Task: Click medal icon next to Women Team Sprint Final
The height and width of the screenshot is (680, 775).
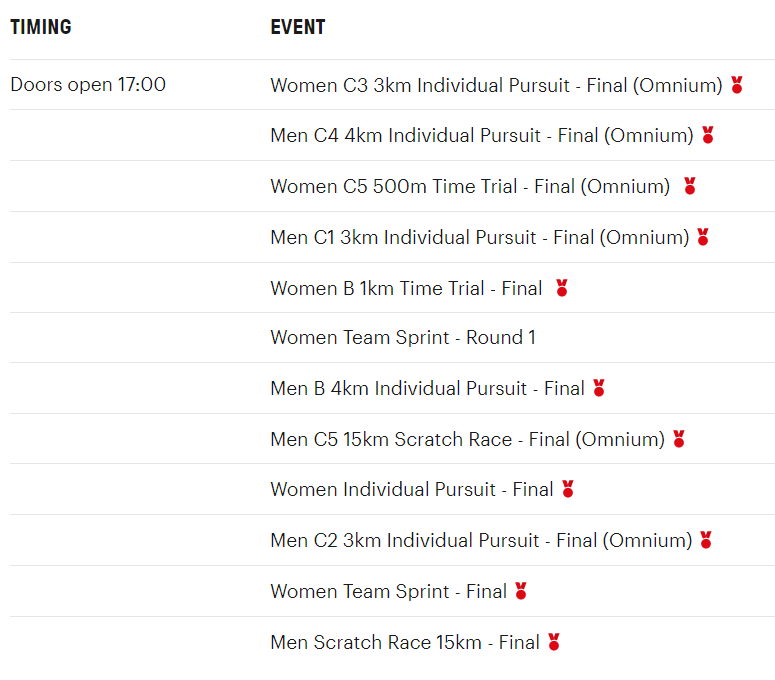Action: pos(521,591)
